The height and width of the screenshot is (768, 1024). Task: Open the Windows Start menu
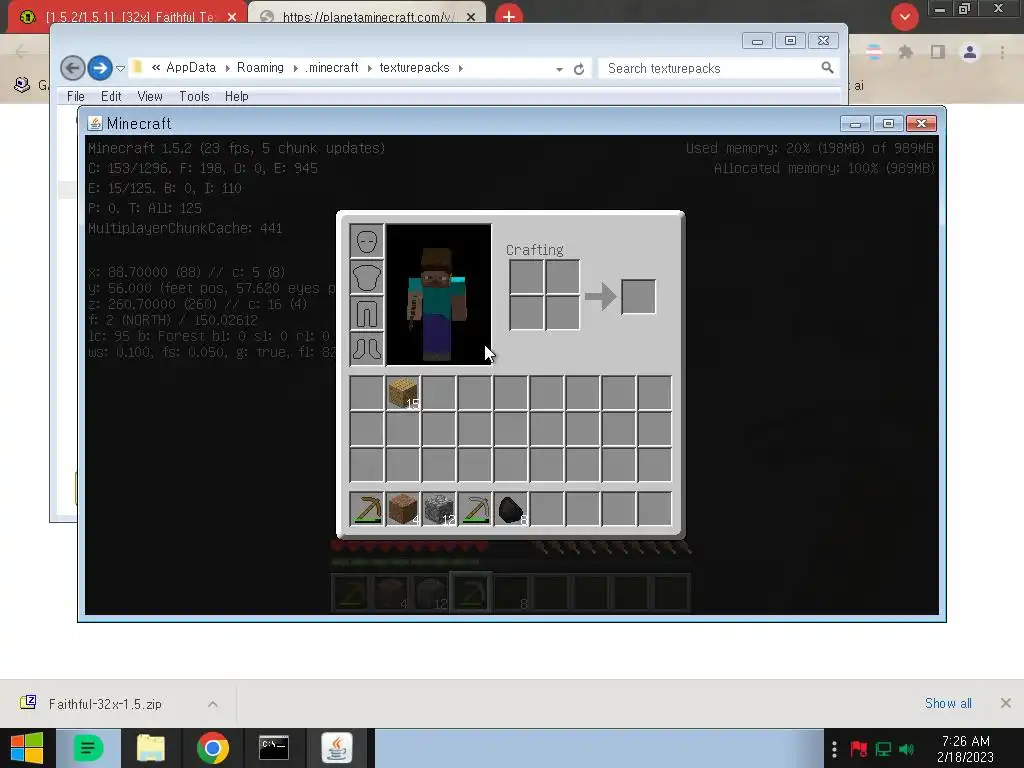coord(27,748)
